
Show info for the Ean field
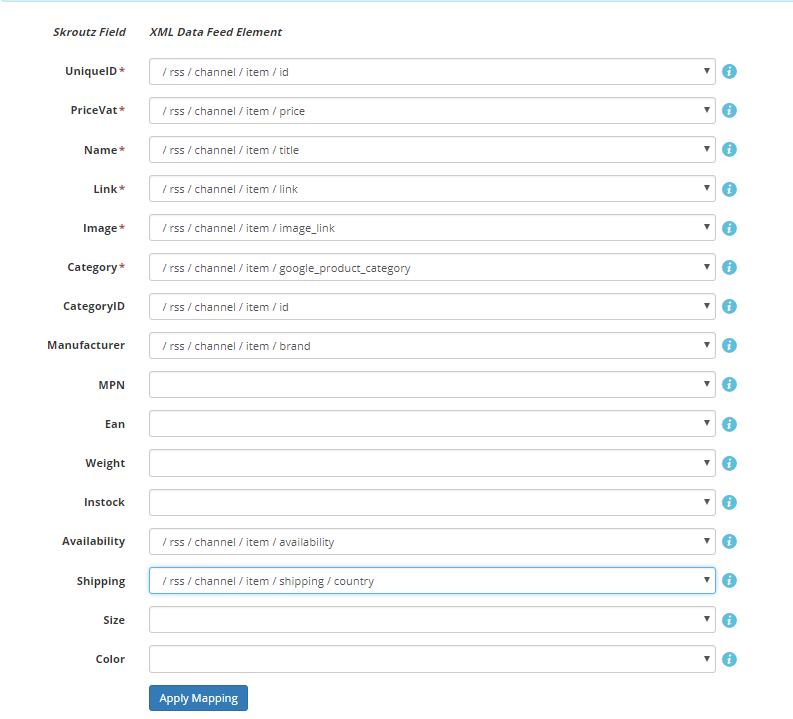729,424
